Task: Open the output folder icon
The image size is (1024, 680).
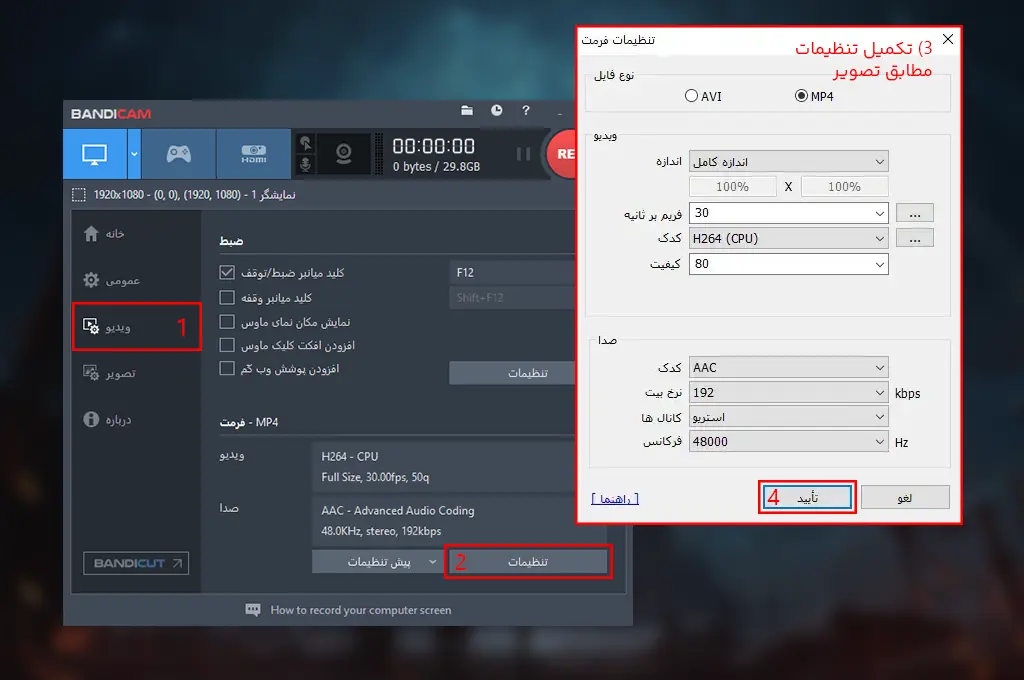Action: click(466, 112)
